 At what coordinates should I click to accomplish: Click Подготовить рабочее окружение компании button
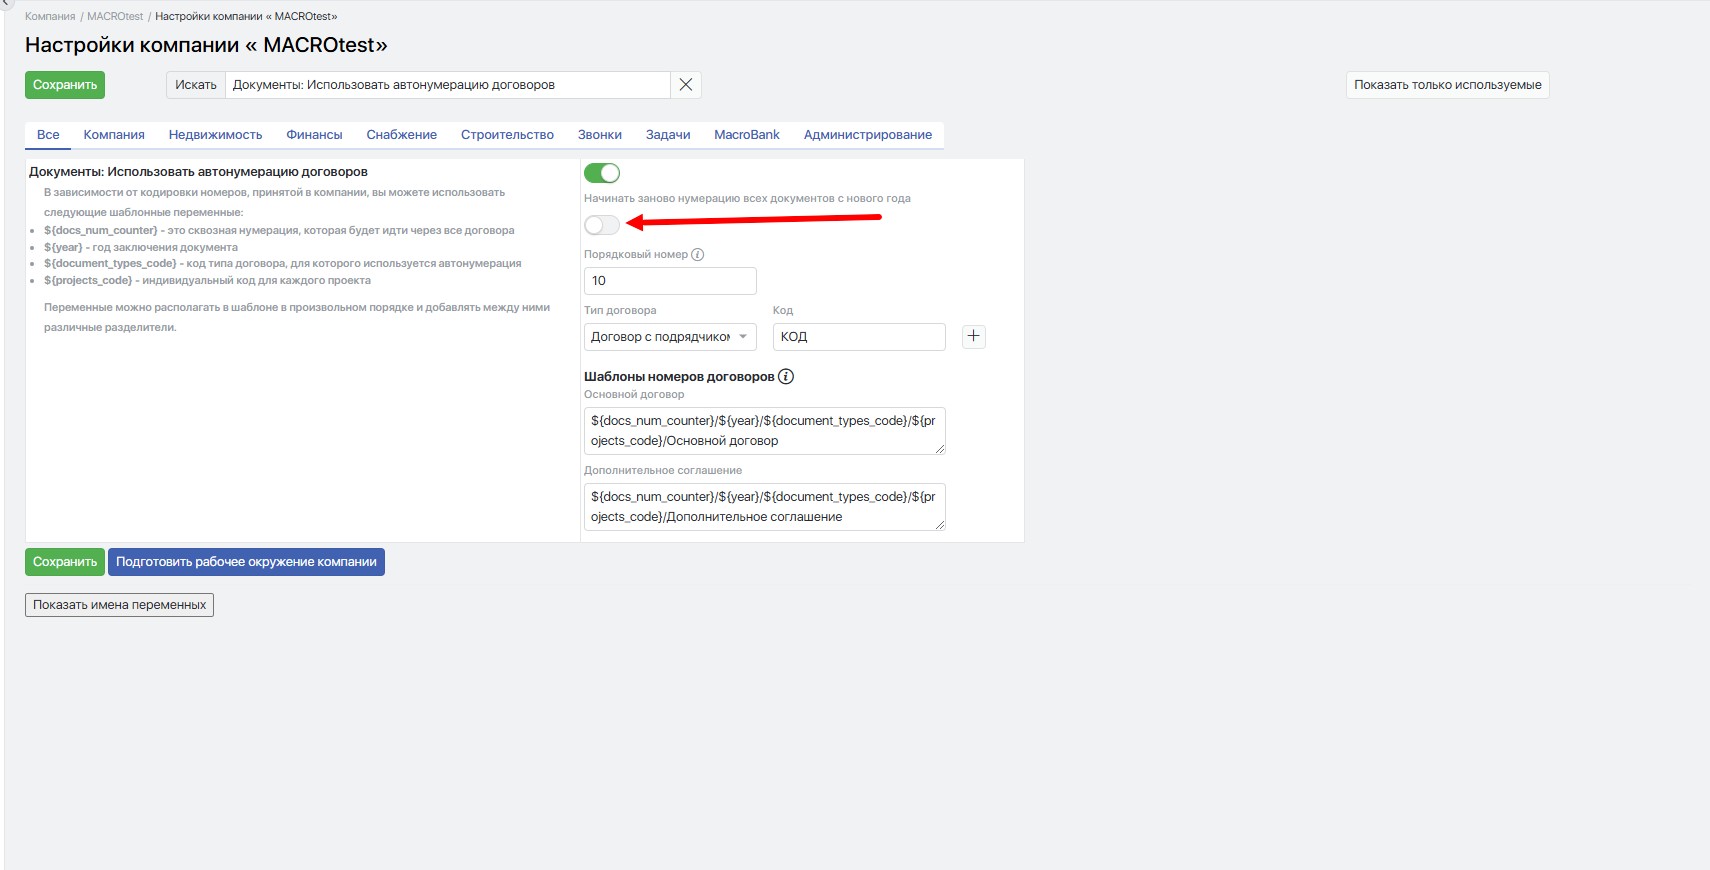(x=246, y=562)
